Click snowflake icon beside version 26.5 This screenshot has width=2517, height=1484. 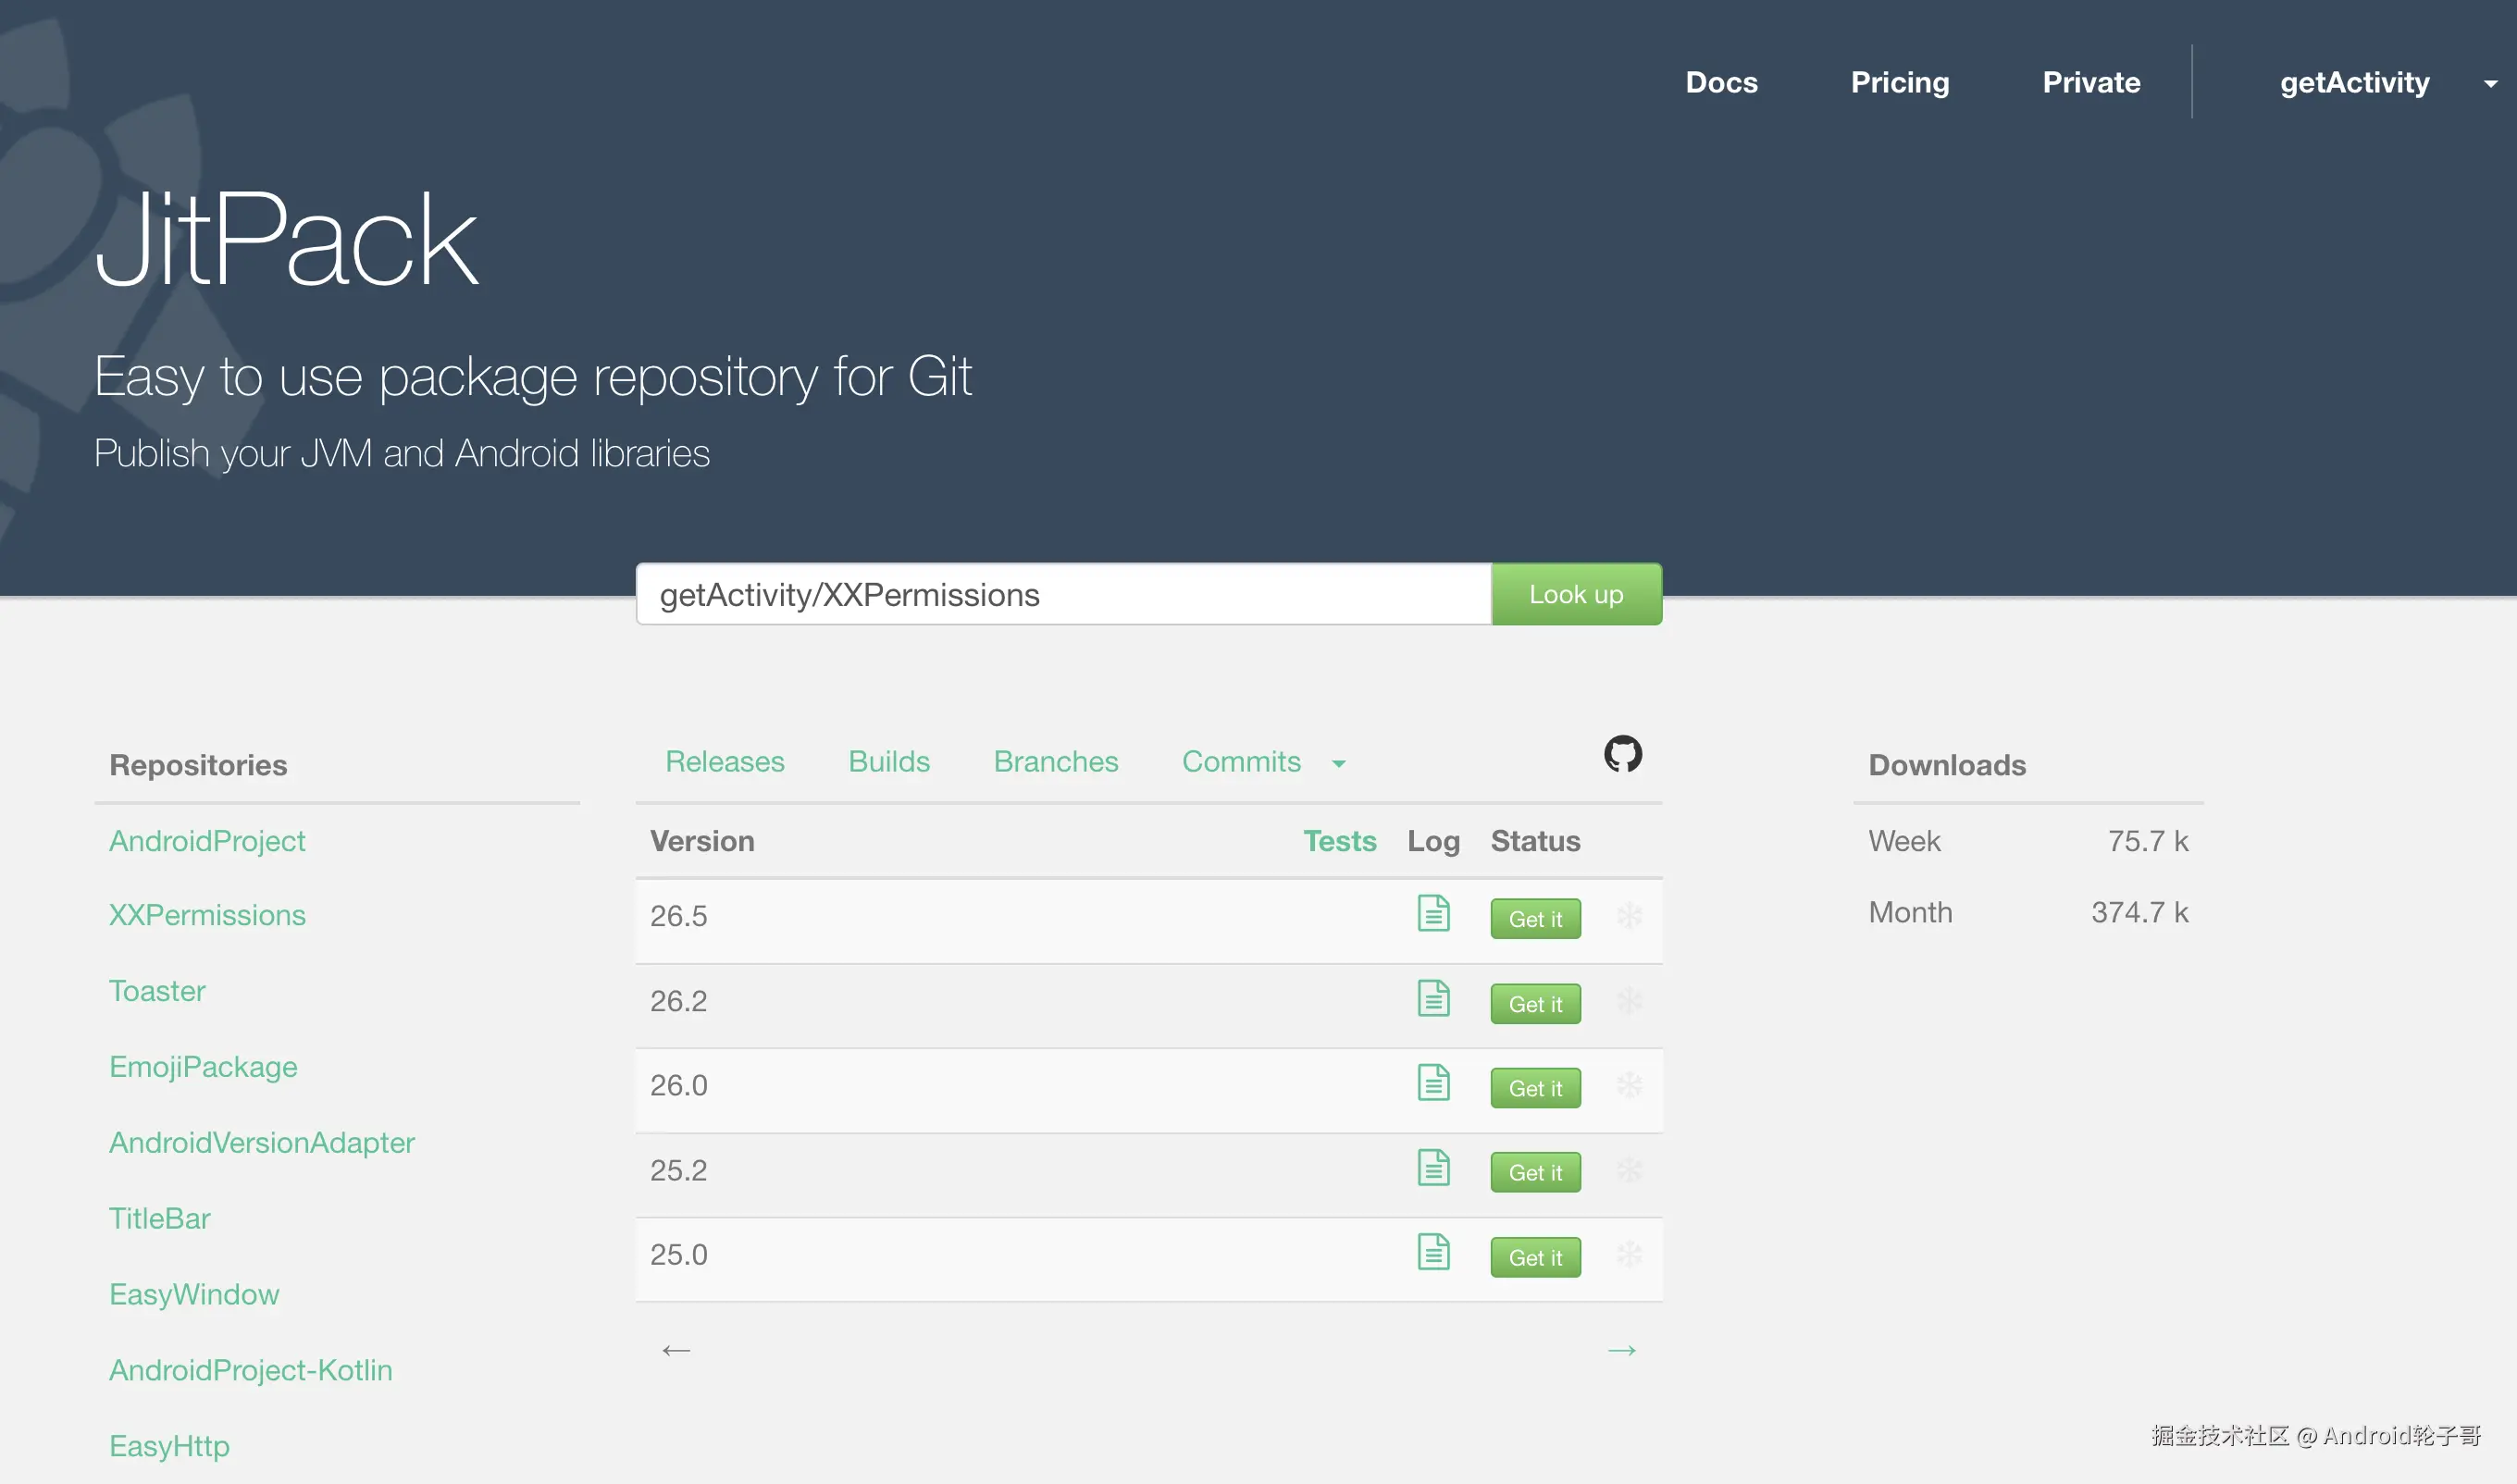pos(1629,916)
